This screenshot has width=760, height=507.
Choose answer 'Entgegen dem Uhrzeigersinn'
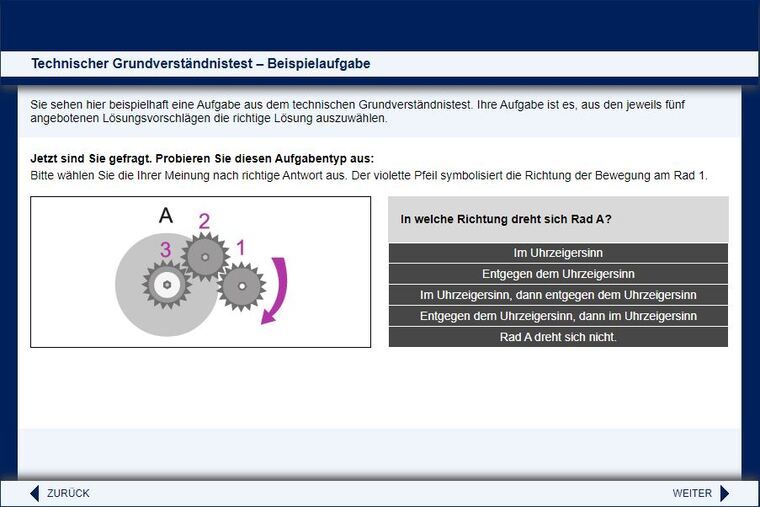click(558, 274)
